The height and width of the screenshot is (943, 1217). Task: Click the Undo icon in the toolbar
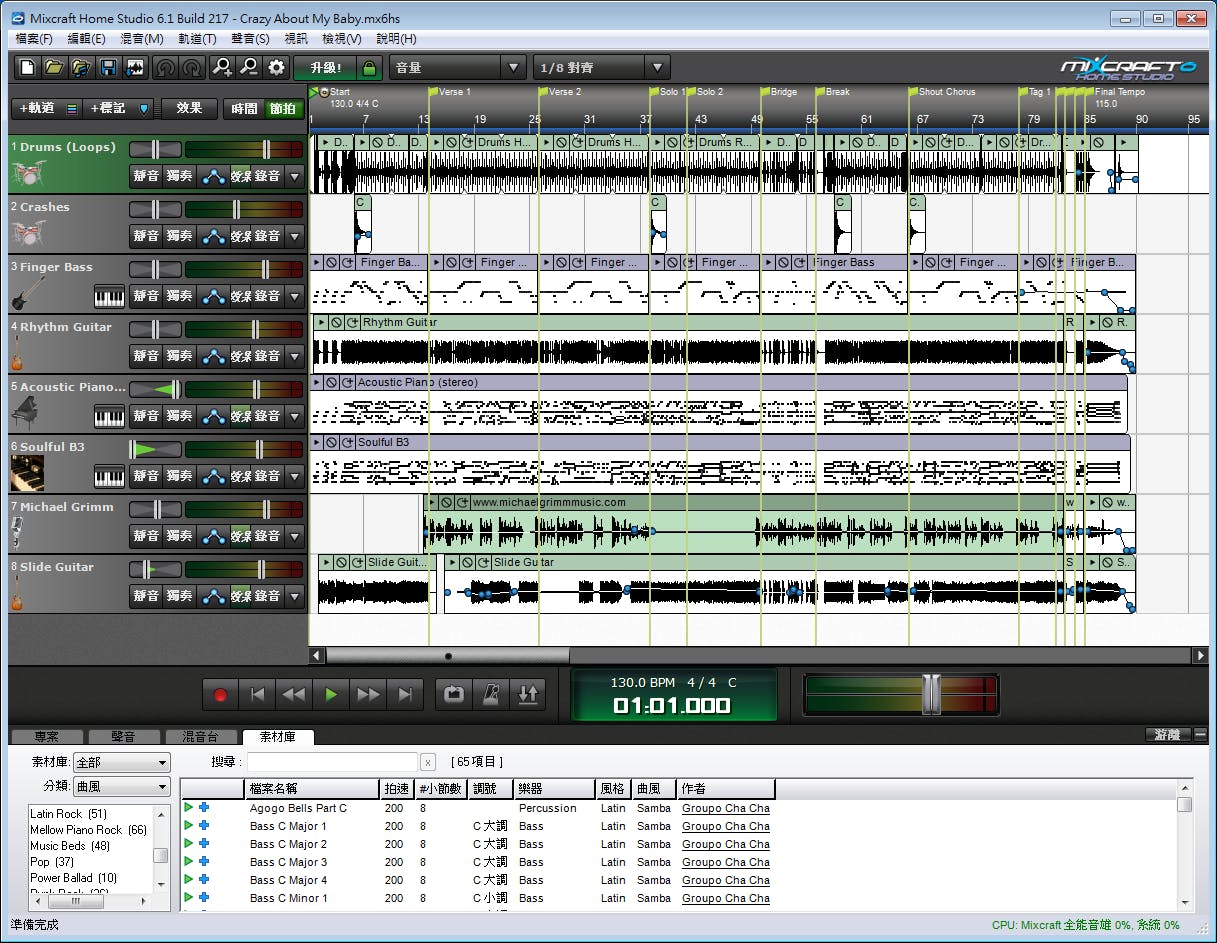coord(165,68)
